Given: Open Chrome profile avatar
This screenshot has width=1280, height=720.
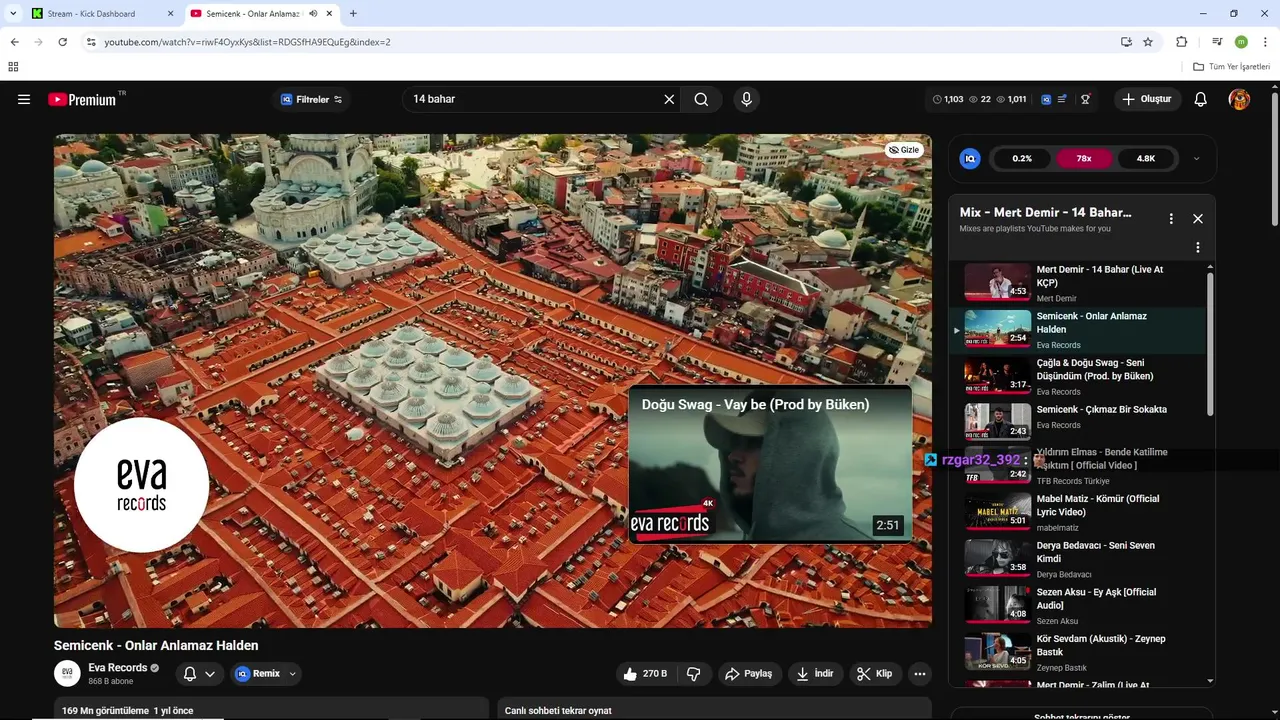Looking at the screenshot, I should 1241,42.
